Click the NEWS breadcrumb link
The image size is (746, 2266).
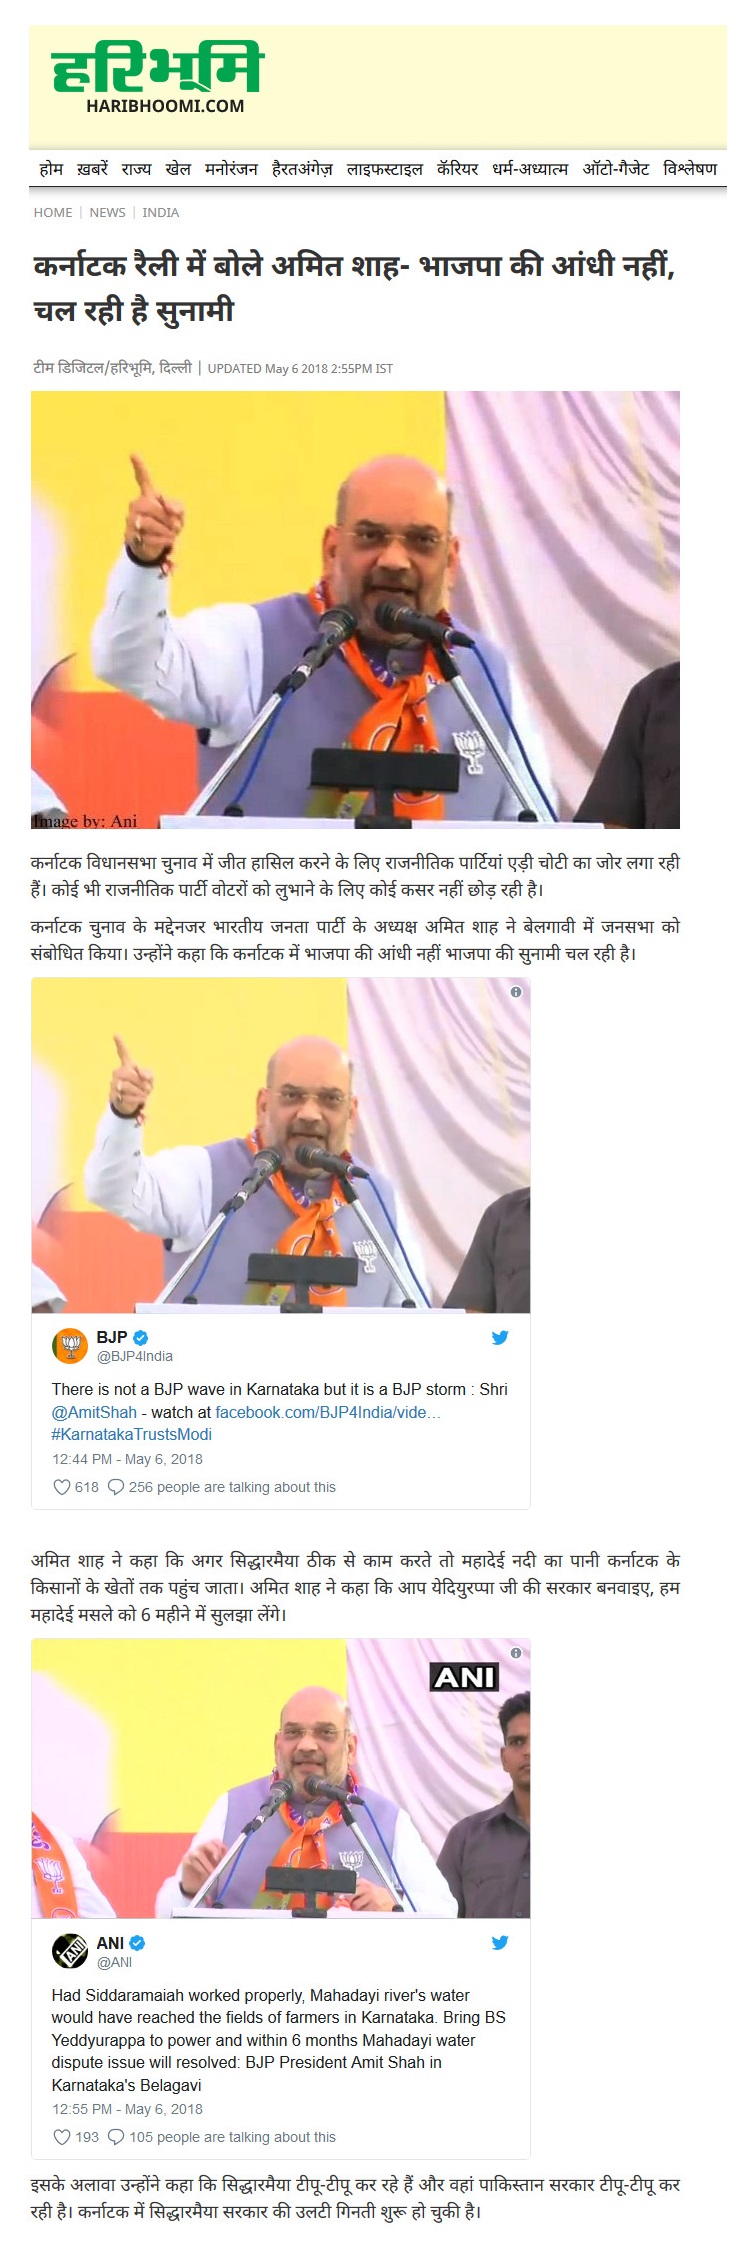tap(107, 212)
